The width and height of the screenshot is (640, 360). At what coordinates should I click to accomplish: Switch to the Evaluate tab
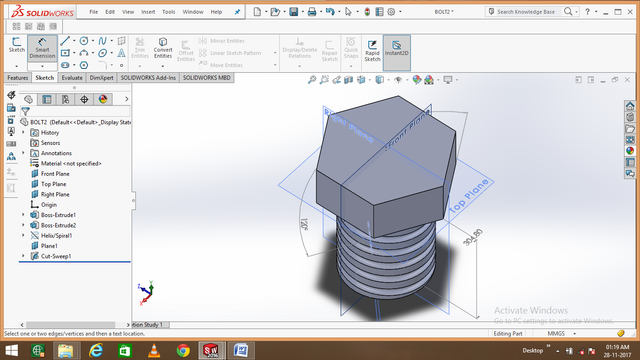[x=72, y=78]
